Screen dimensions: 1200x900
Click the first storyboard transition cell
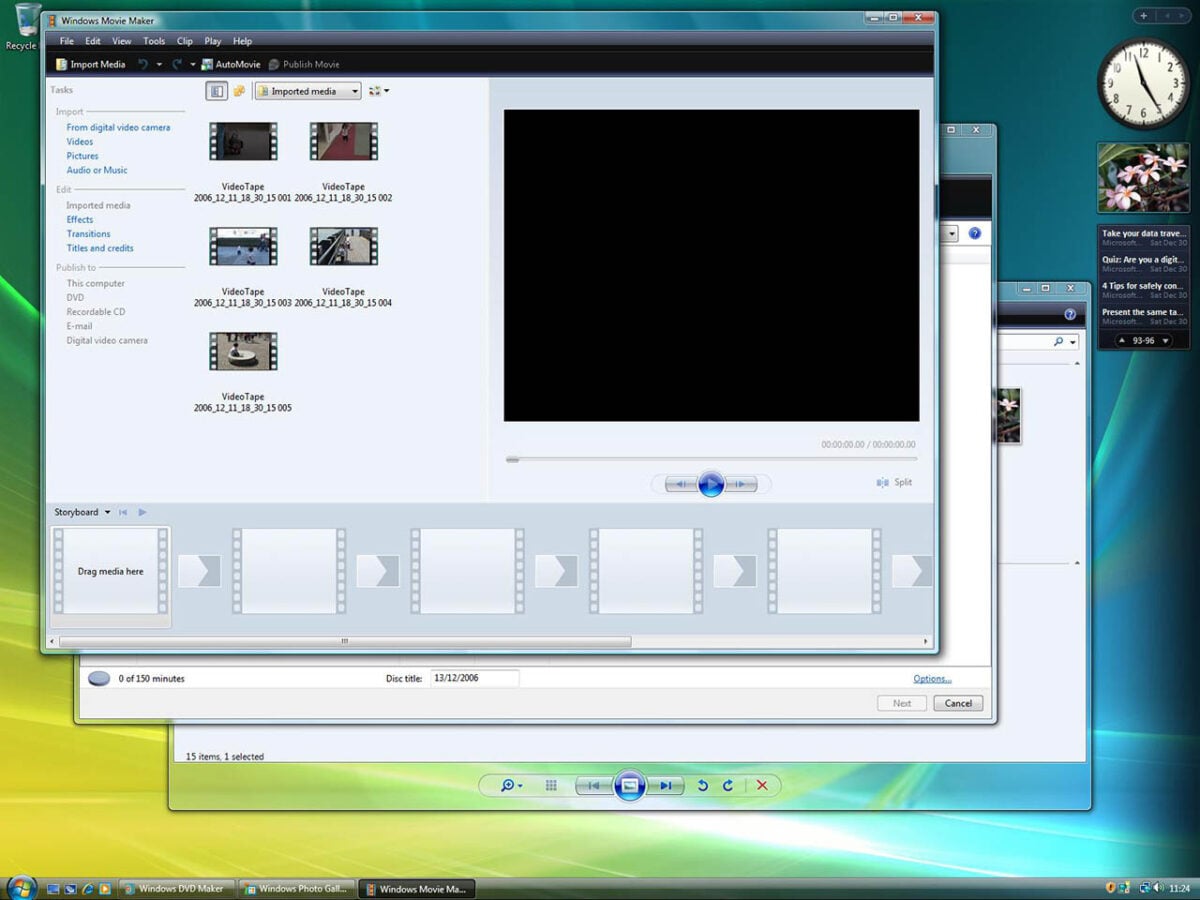click(199, 571)
